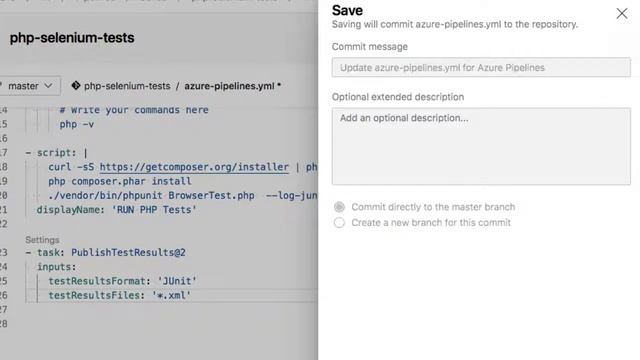Open php-selenium-tests breadcrumb link

pyautogui.click(x=127, y=86)
